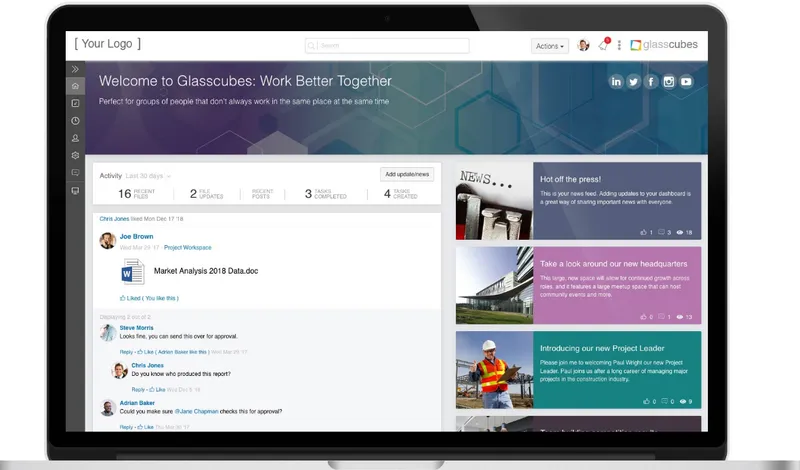
Task: Open Chris Jones commenter name link
Action: 147,365
